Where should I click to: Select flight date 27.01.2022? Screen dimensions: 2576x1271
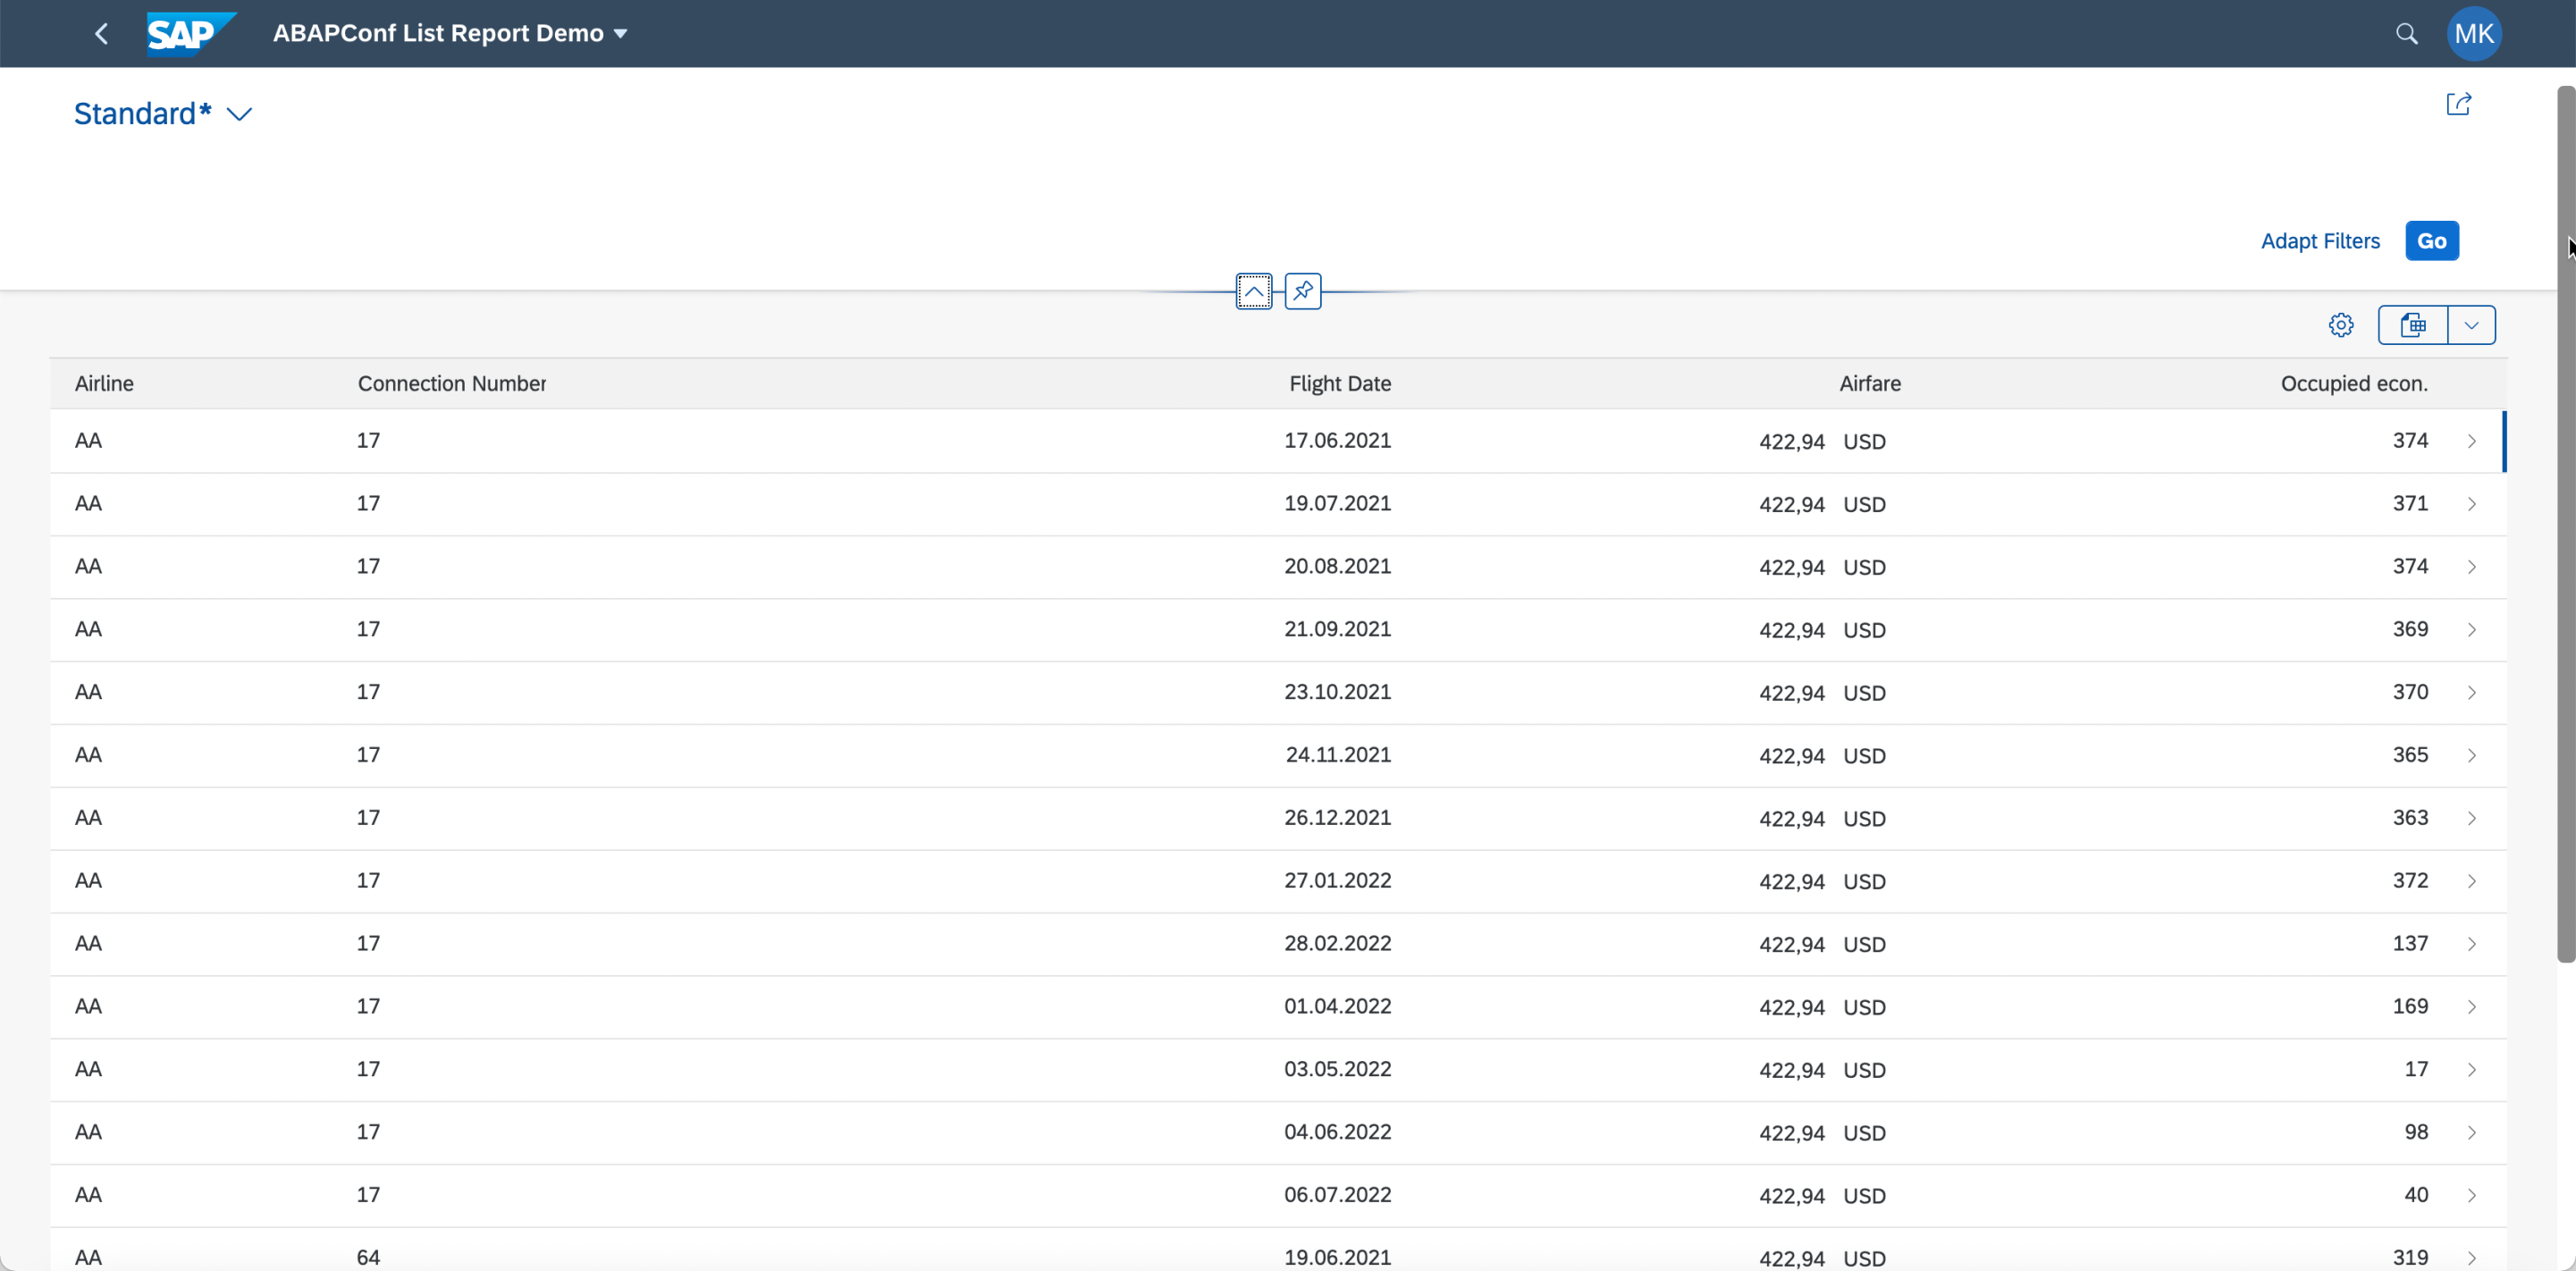pos(1338,881)
